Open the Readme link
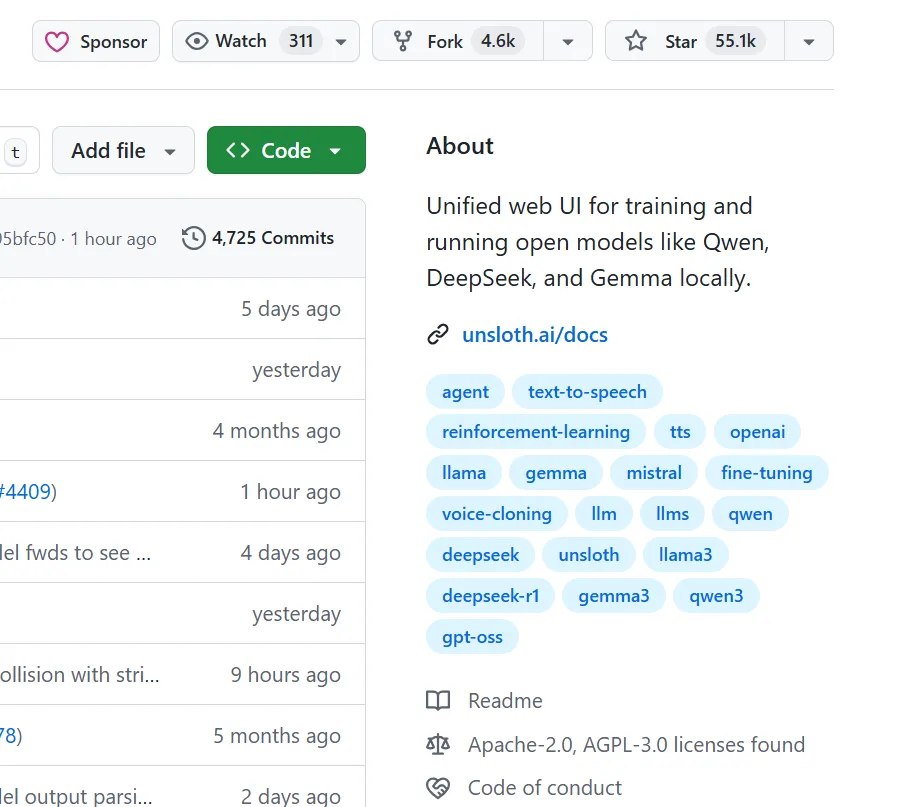Image resolution: width=921 pixels, height=807 pixels. (x=505, y=701)
